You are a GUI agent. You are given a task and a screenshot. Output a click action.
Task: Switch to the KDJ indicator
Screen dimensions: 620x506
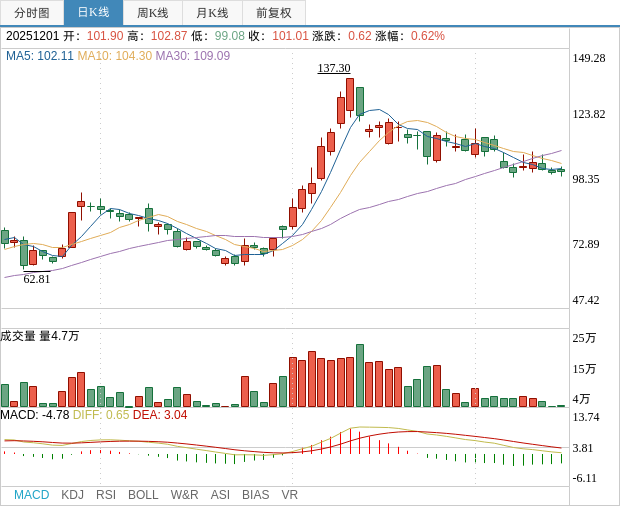point(72,495)
